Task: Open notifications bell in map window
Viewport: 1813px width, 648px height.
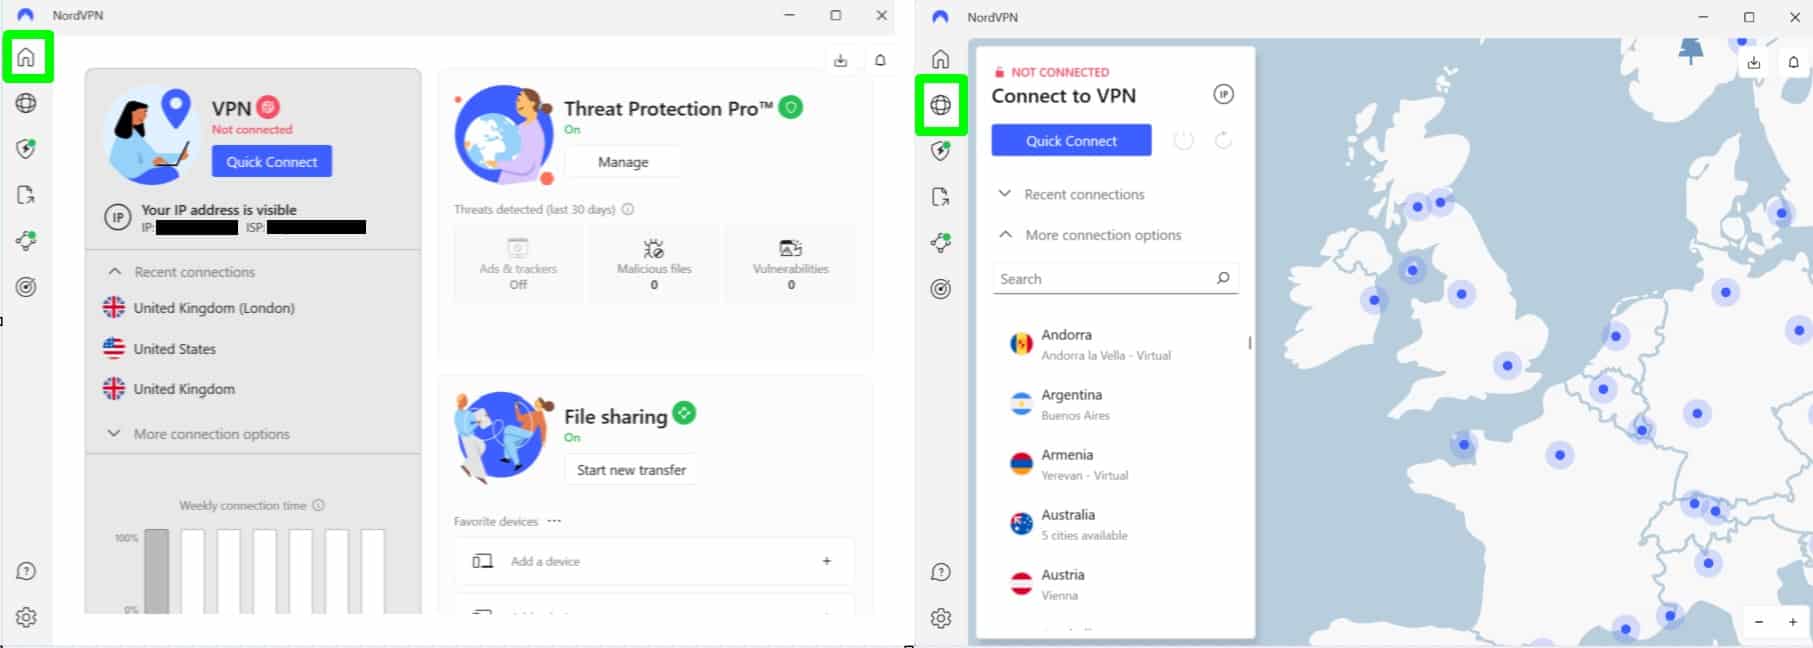Action: (x=1793, y=62)
